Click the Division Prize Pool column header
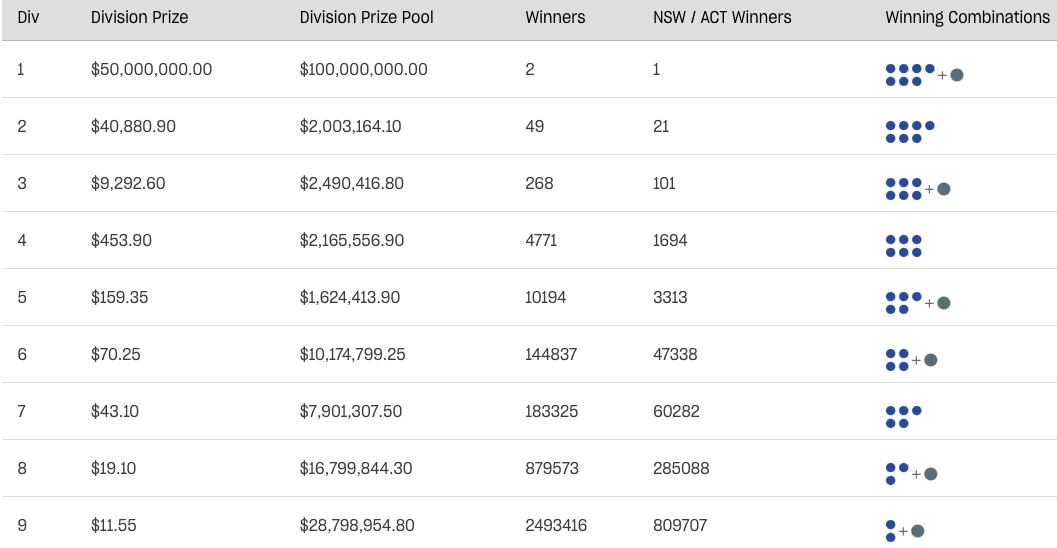Image resolution: width=1057 pixels, height=548 pixels. coord(367,18)
